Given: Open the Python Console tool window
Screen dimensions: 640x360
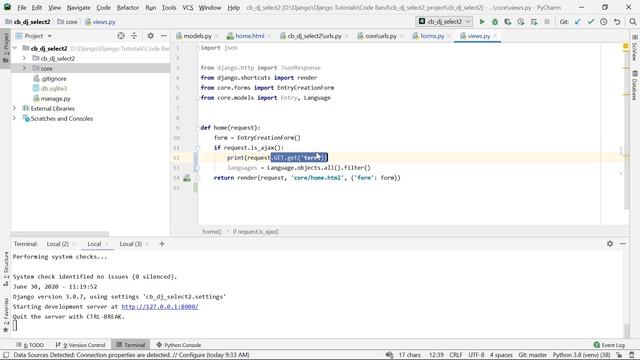Looking at the screenshot, I should (x=178, y=345).
